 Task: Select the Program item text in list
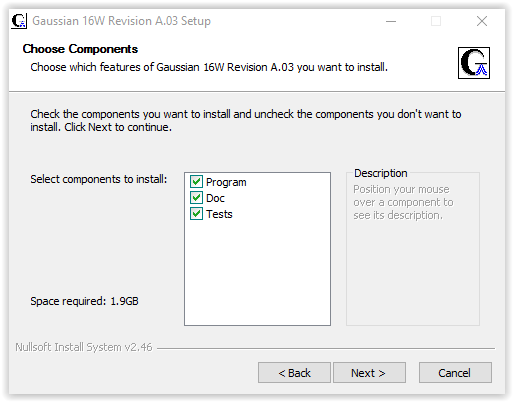pyautogui.click(x=226, y=182)
